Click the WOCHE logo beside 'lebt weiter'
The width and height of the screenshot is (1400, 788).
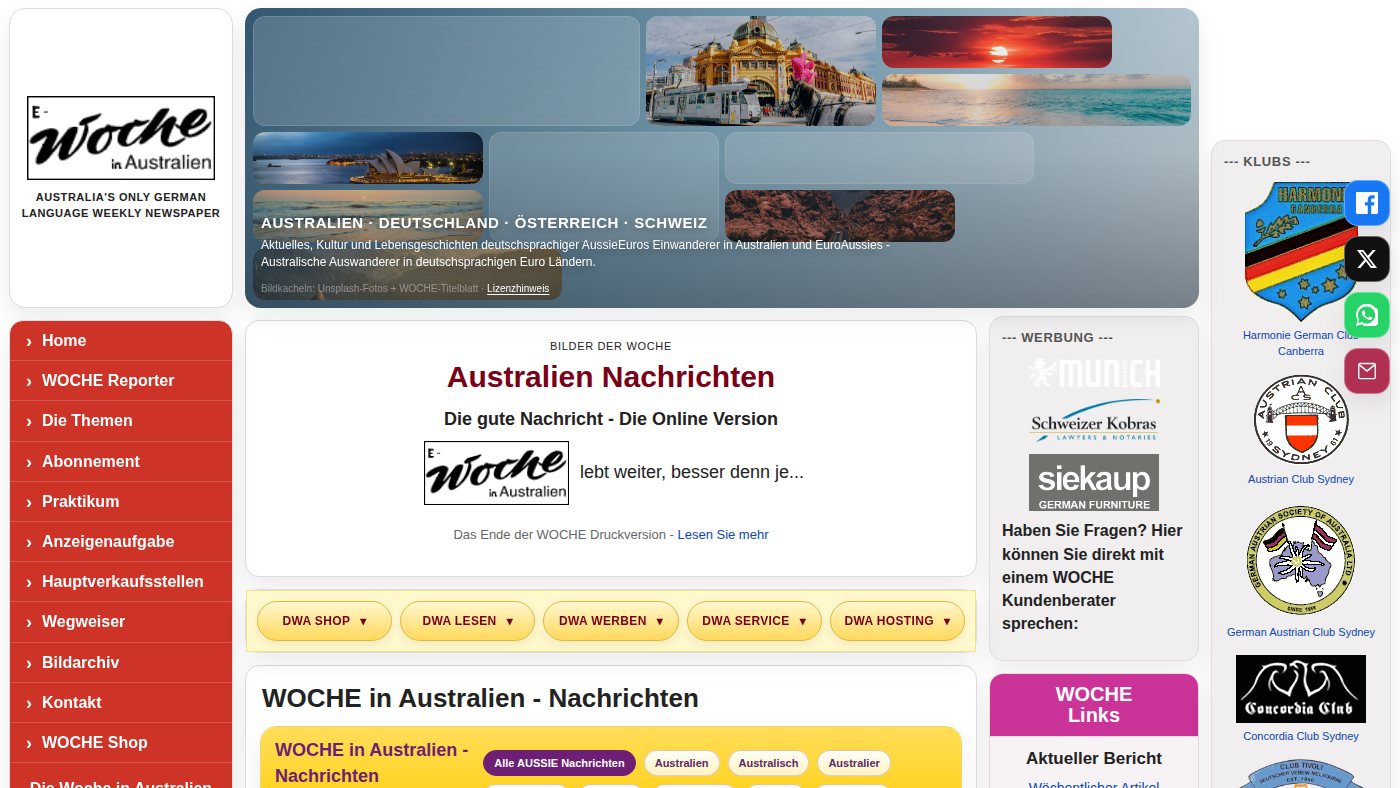(x=496, y=473)
